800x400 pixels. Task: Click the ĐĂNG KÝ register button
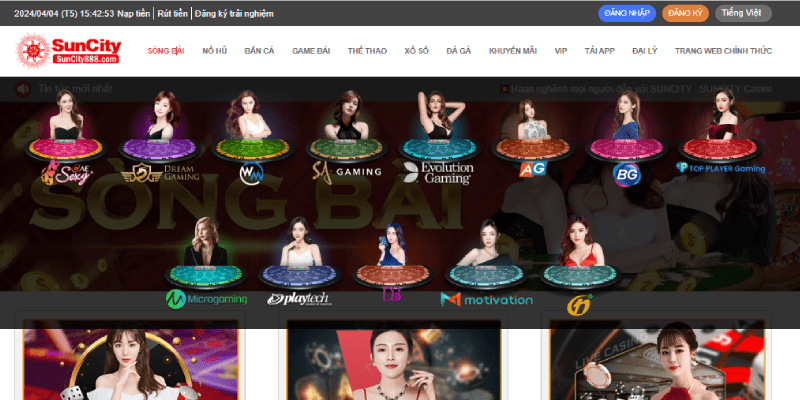(x=685, y=13)
